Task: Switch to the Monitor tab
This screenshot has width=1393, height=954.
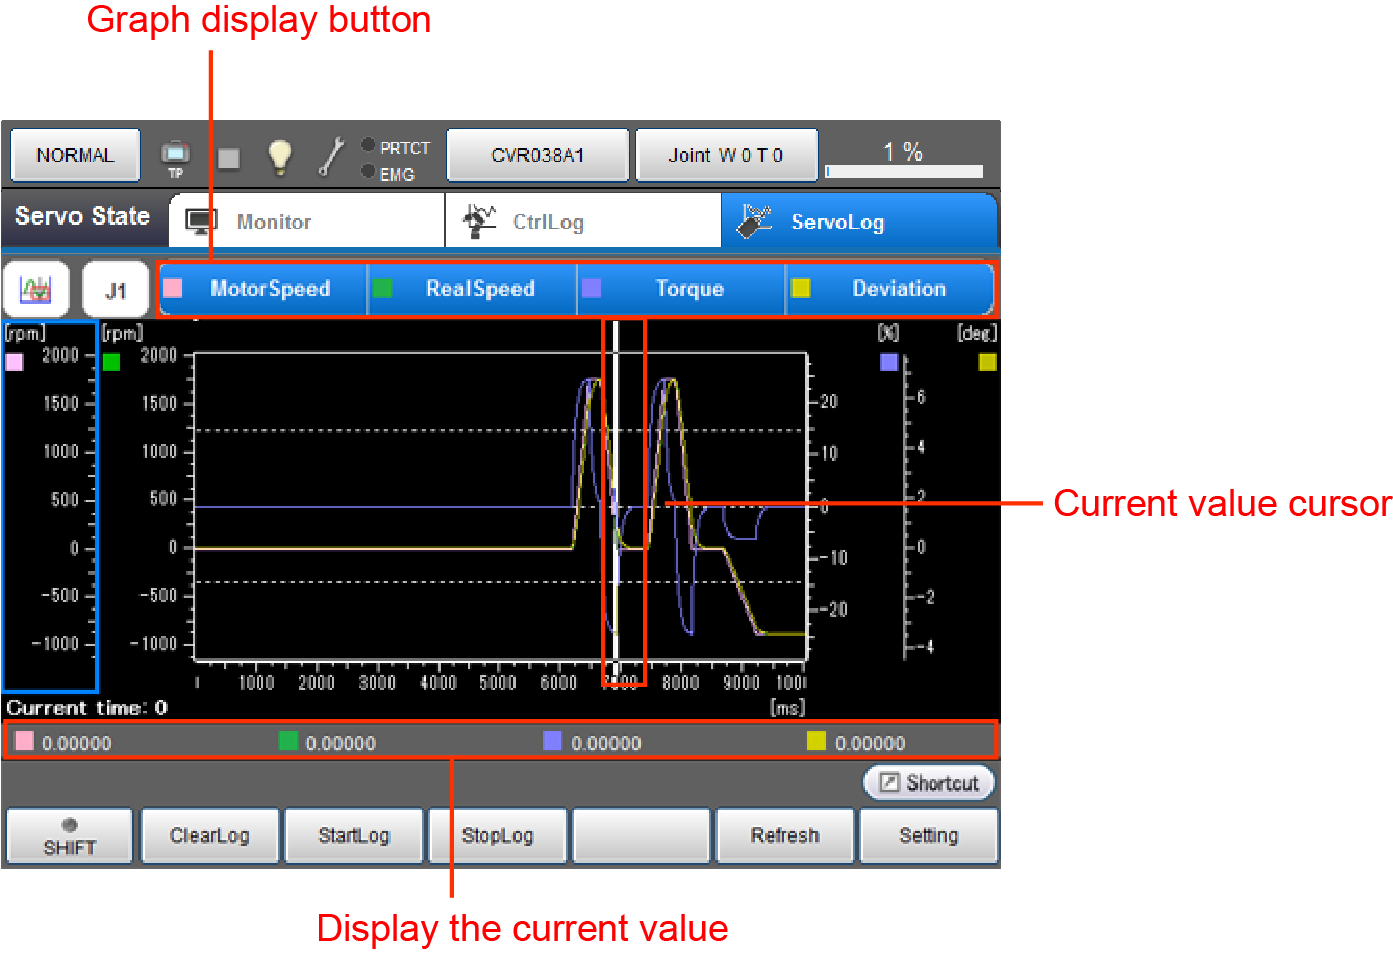Action: pos(306,221)
